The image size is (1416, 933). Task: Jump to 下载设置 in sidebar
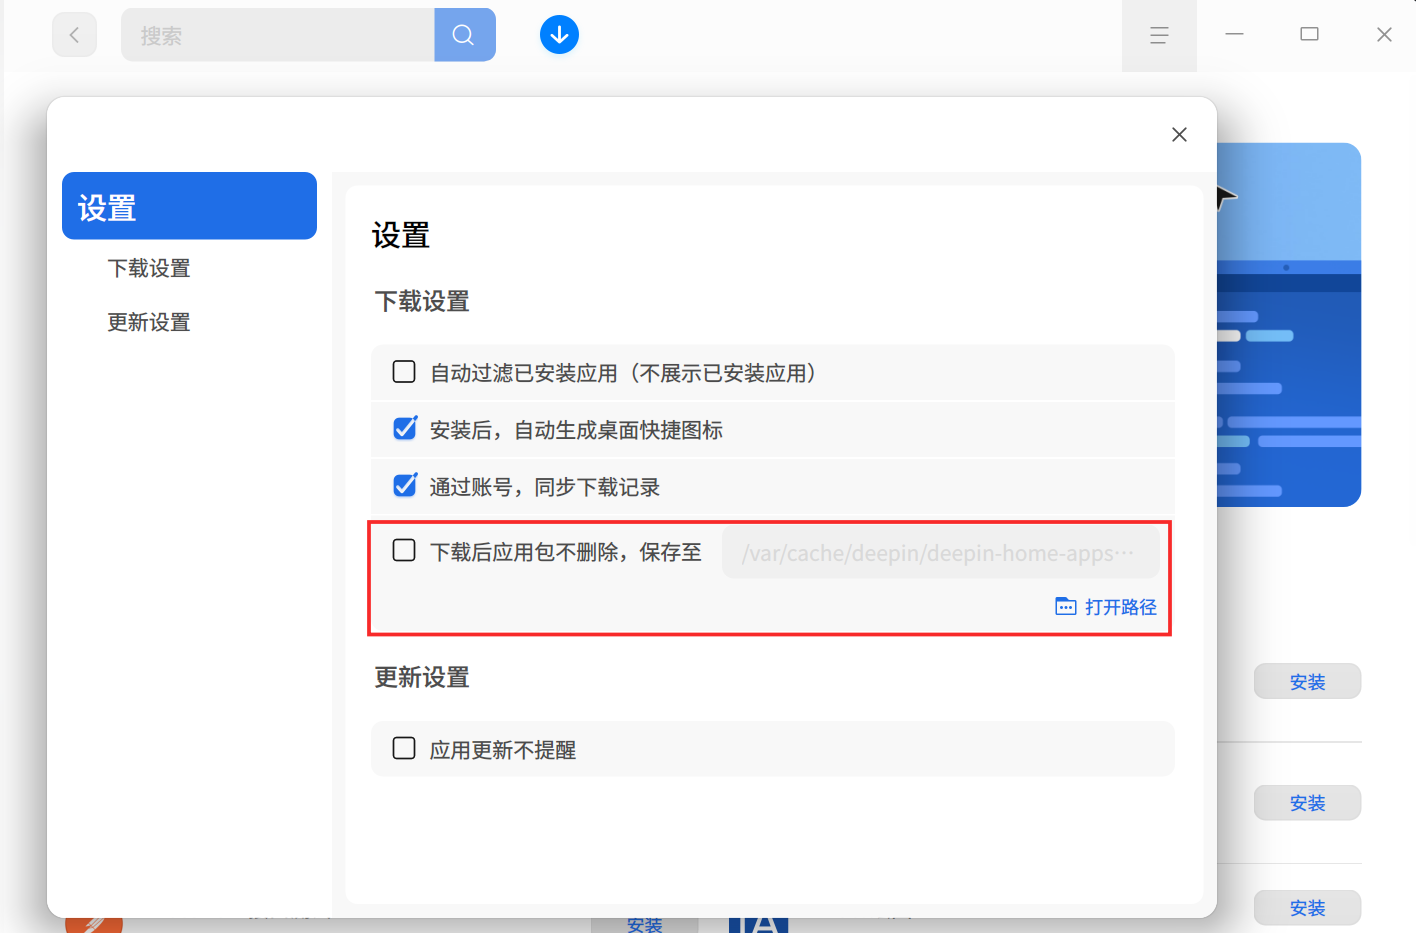pyautogui.click(x=149, y=268)
